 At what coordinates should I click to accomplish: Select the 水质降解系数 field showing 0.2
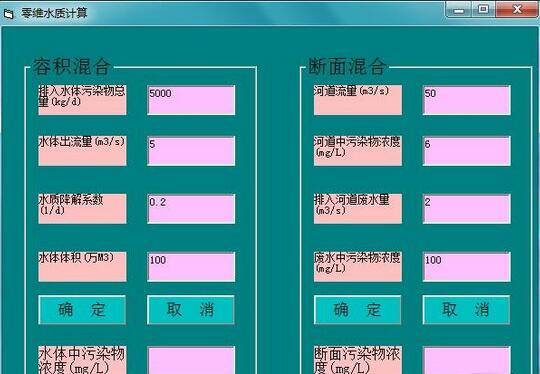[191, 209]
